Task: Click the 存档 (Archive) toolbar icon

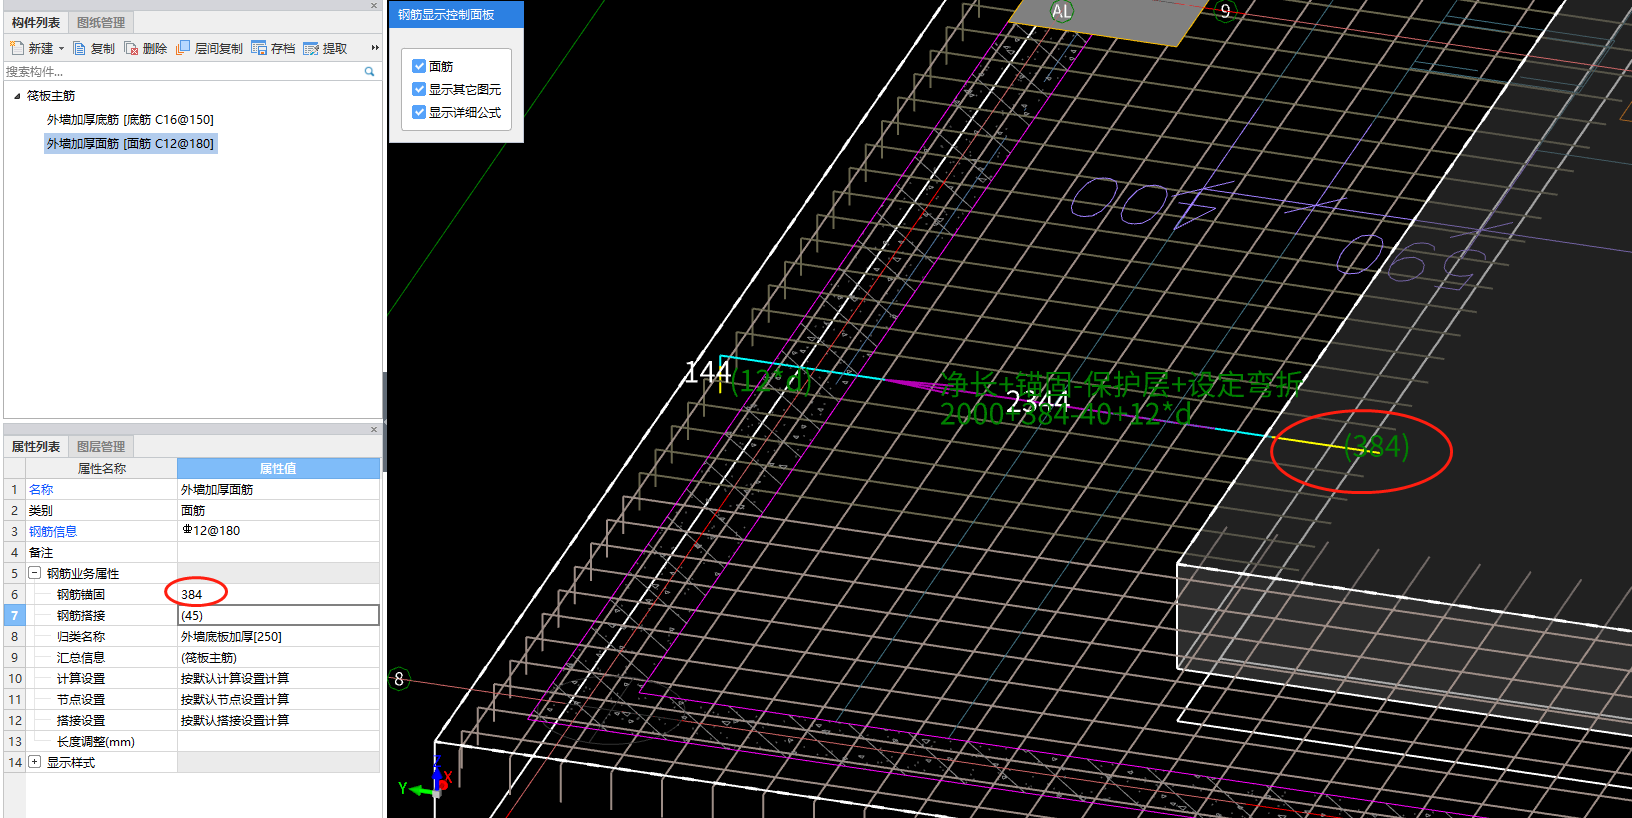Action: tap(259, 48)
